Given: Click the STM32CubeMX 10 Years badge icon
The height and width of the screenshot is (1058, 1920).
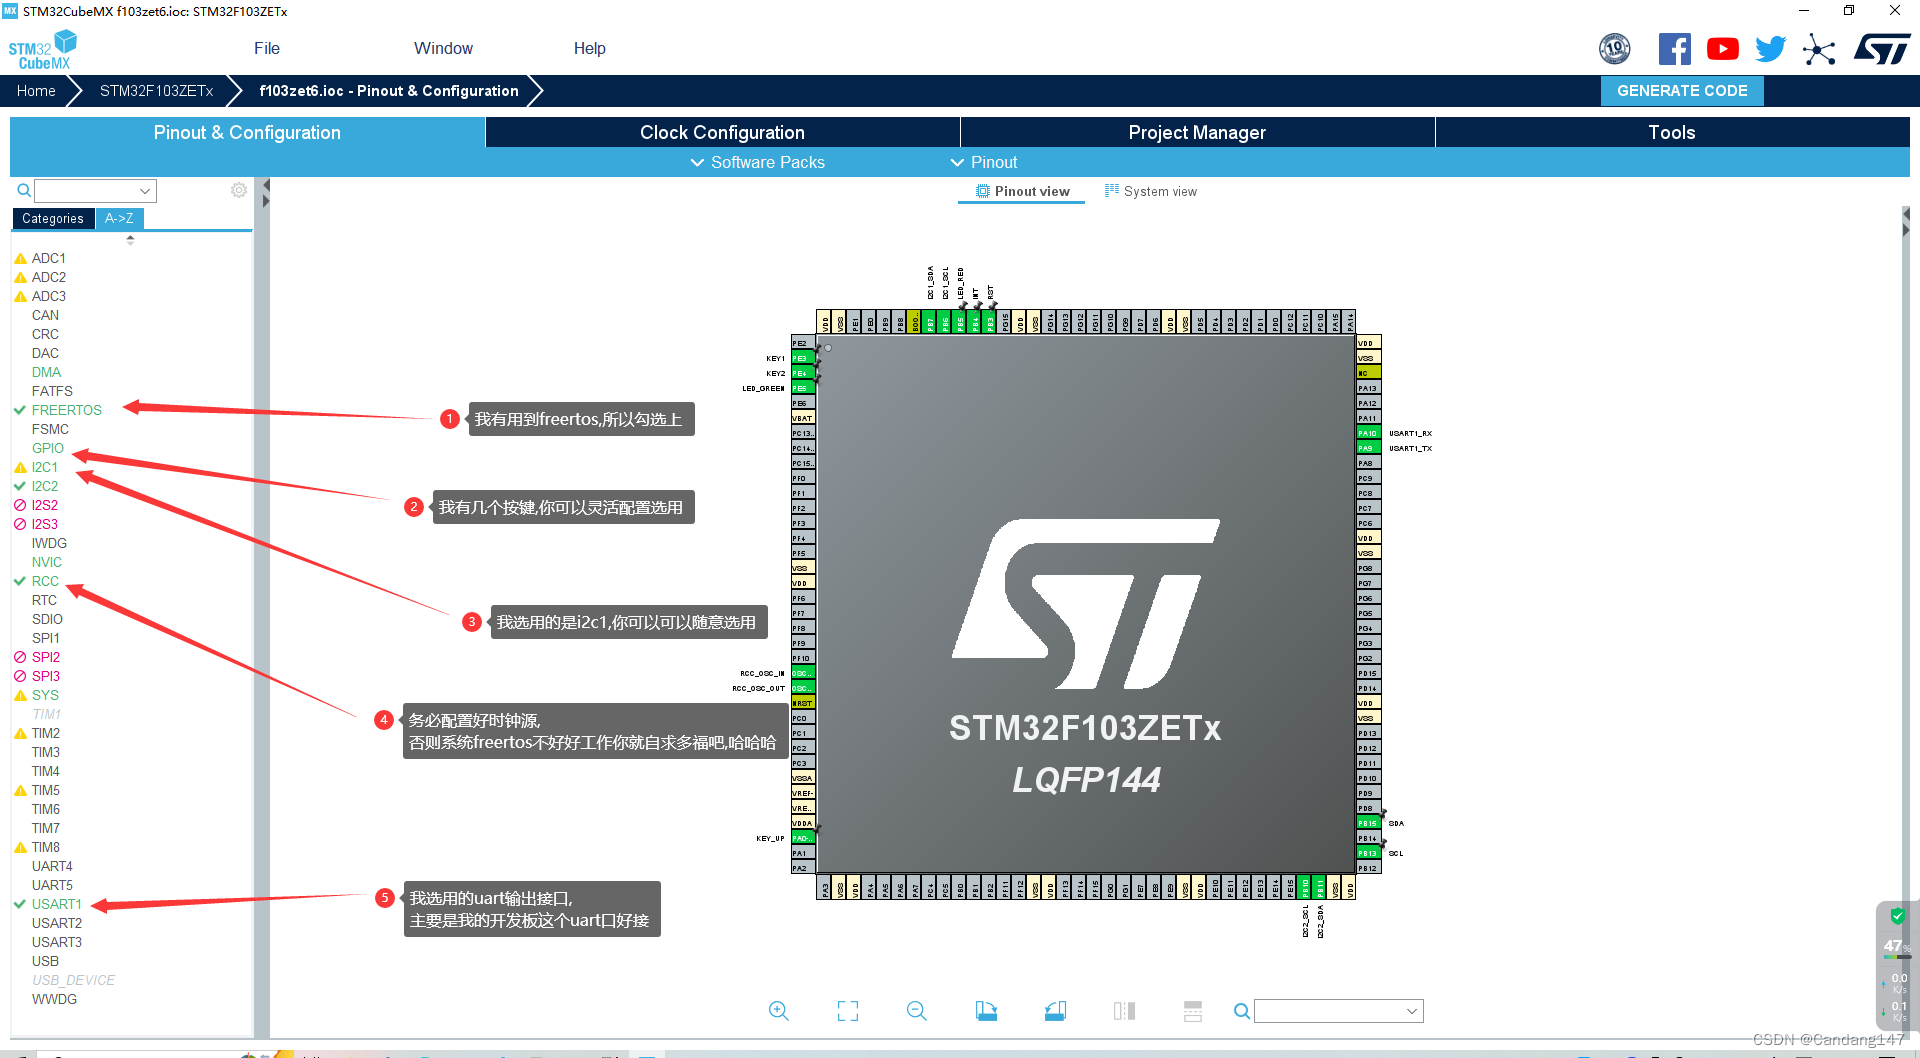Looking at the screenshot, I should tap(1615, 48).
